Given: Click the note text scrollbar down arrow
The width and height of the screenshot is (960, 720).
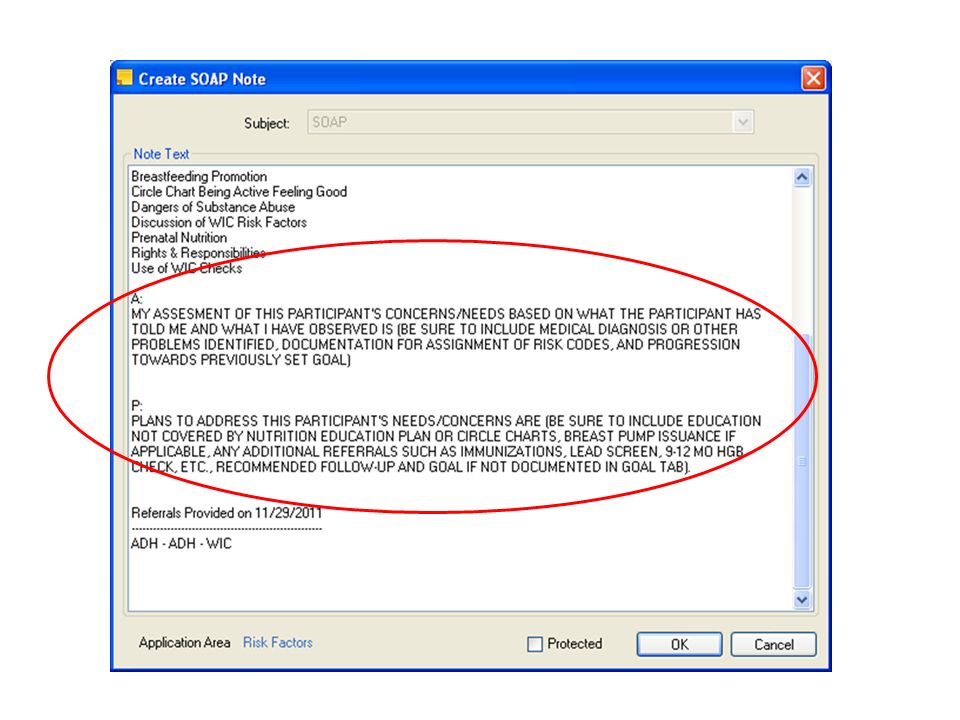Looking at the screenshot, I should 801,600.
